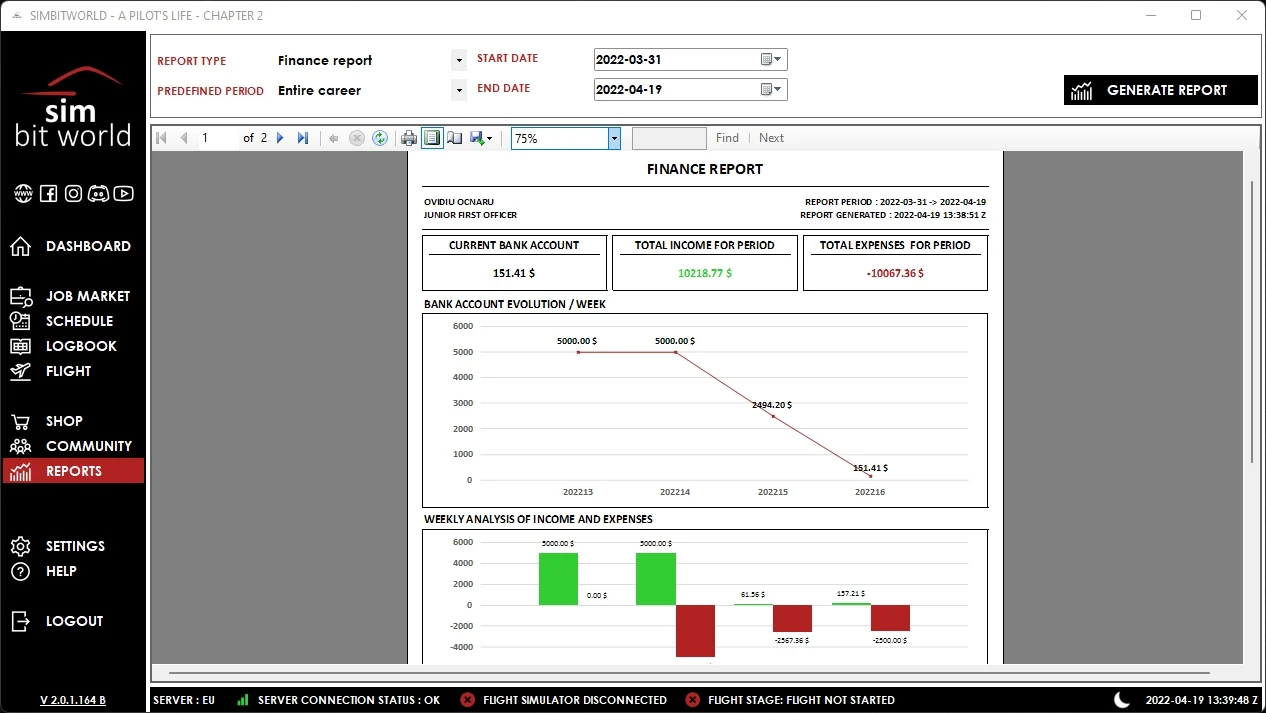Open the YouTube channel icon
The height and width of the screenshot is (713, 1266).
pyautogui.click(x=124, y=194)
